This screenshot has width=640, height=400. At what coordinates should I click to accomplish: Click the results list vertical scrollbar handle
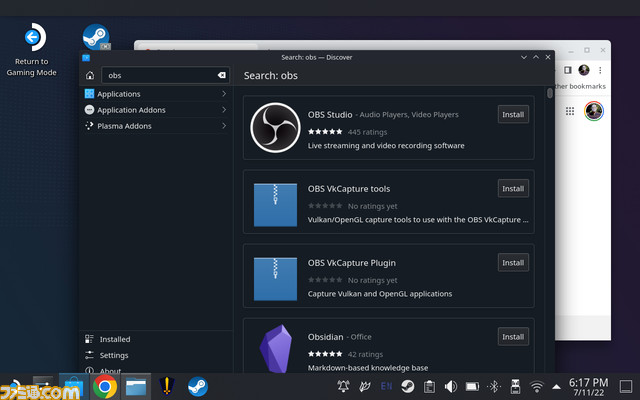[549, 93]
